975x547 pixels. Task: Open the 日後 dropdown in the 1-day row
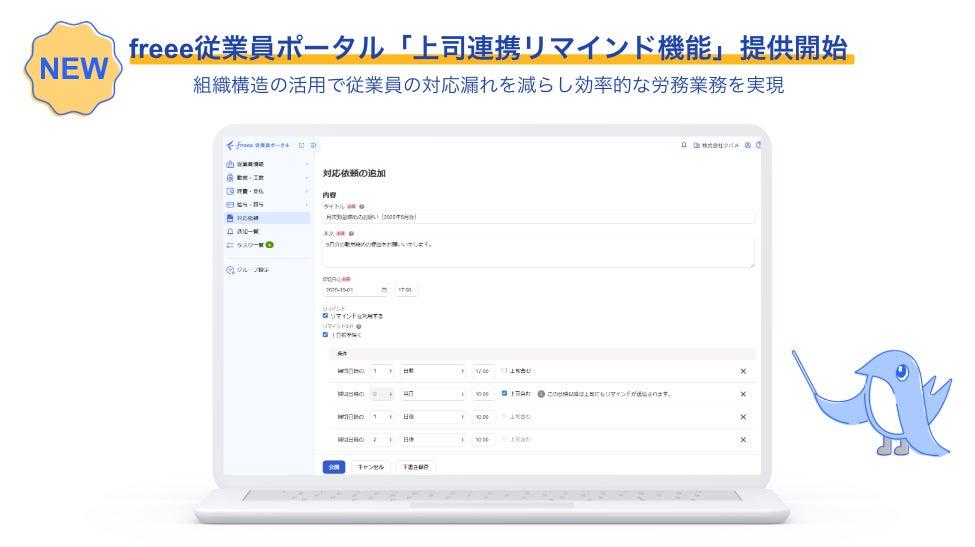(433, 417)
